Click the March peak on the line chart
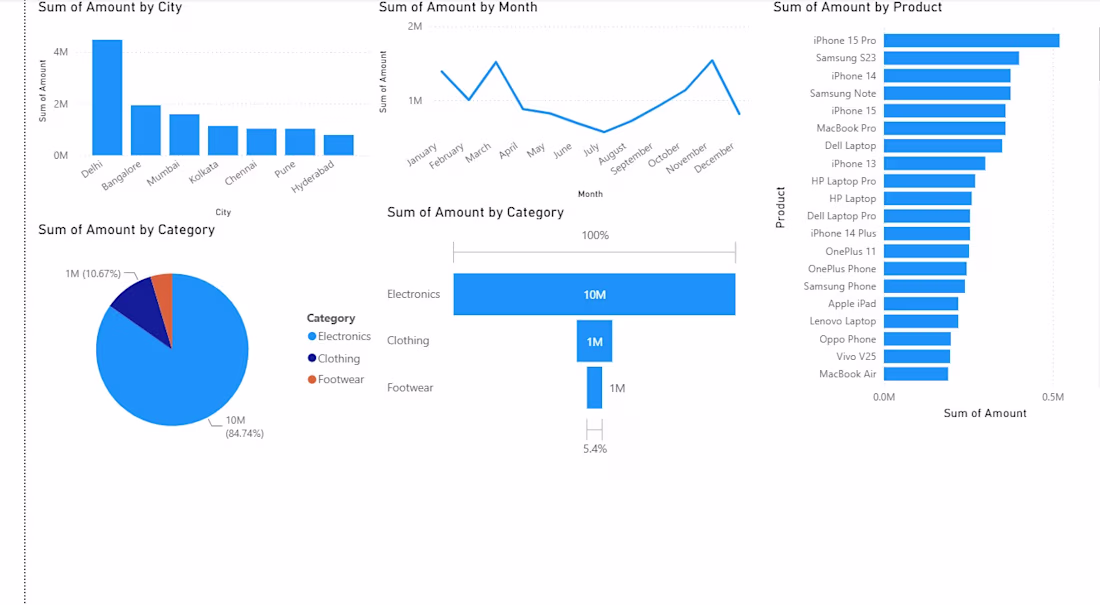Screen dimensions: 1100x605 496,62
